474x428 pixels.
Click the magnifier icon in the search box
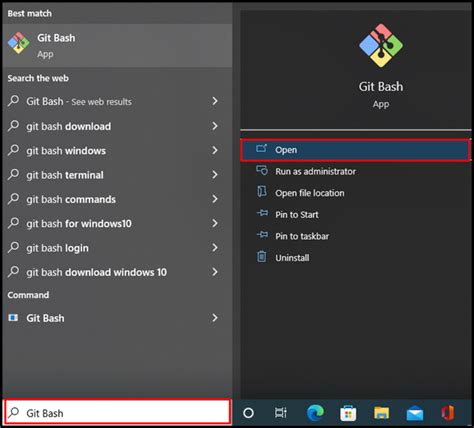tap(14, 412)
